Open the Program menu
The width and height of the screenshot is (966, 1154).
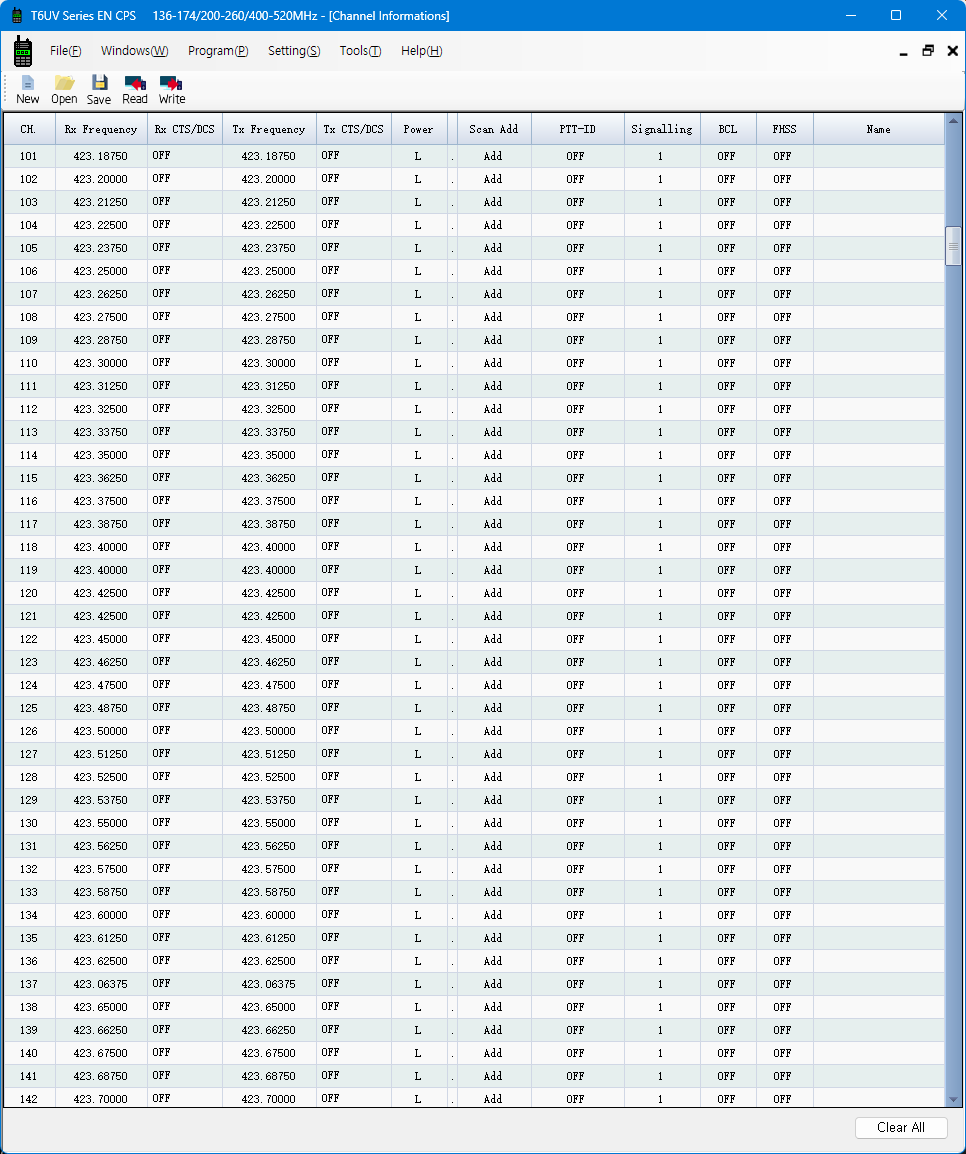click(x=218, y=51)
